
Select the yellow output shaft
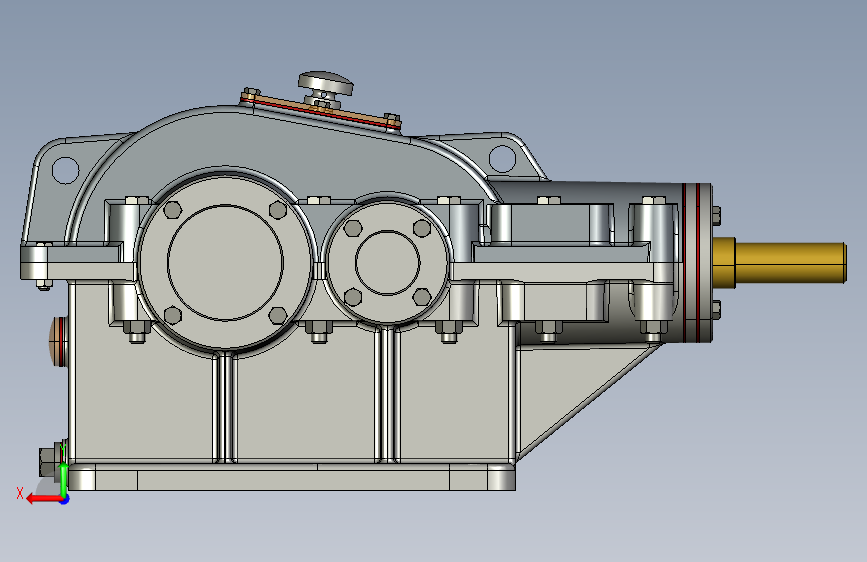[780, 264]
